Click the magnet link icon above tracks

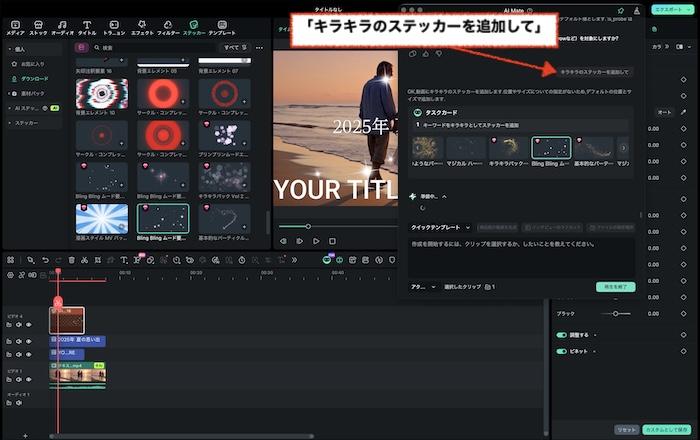(21, 275)
